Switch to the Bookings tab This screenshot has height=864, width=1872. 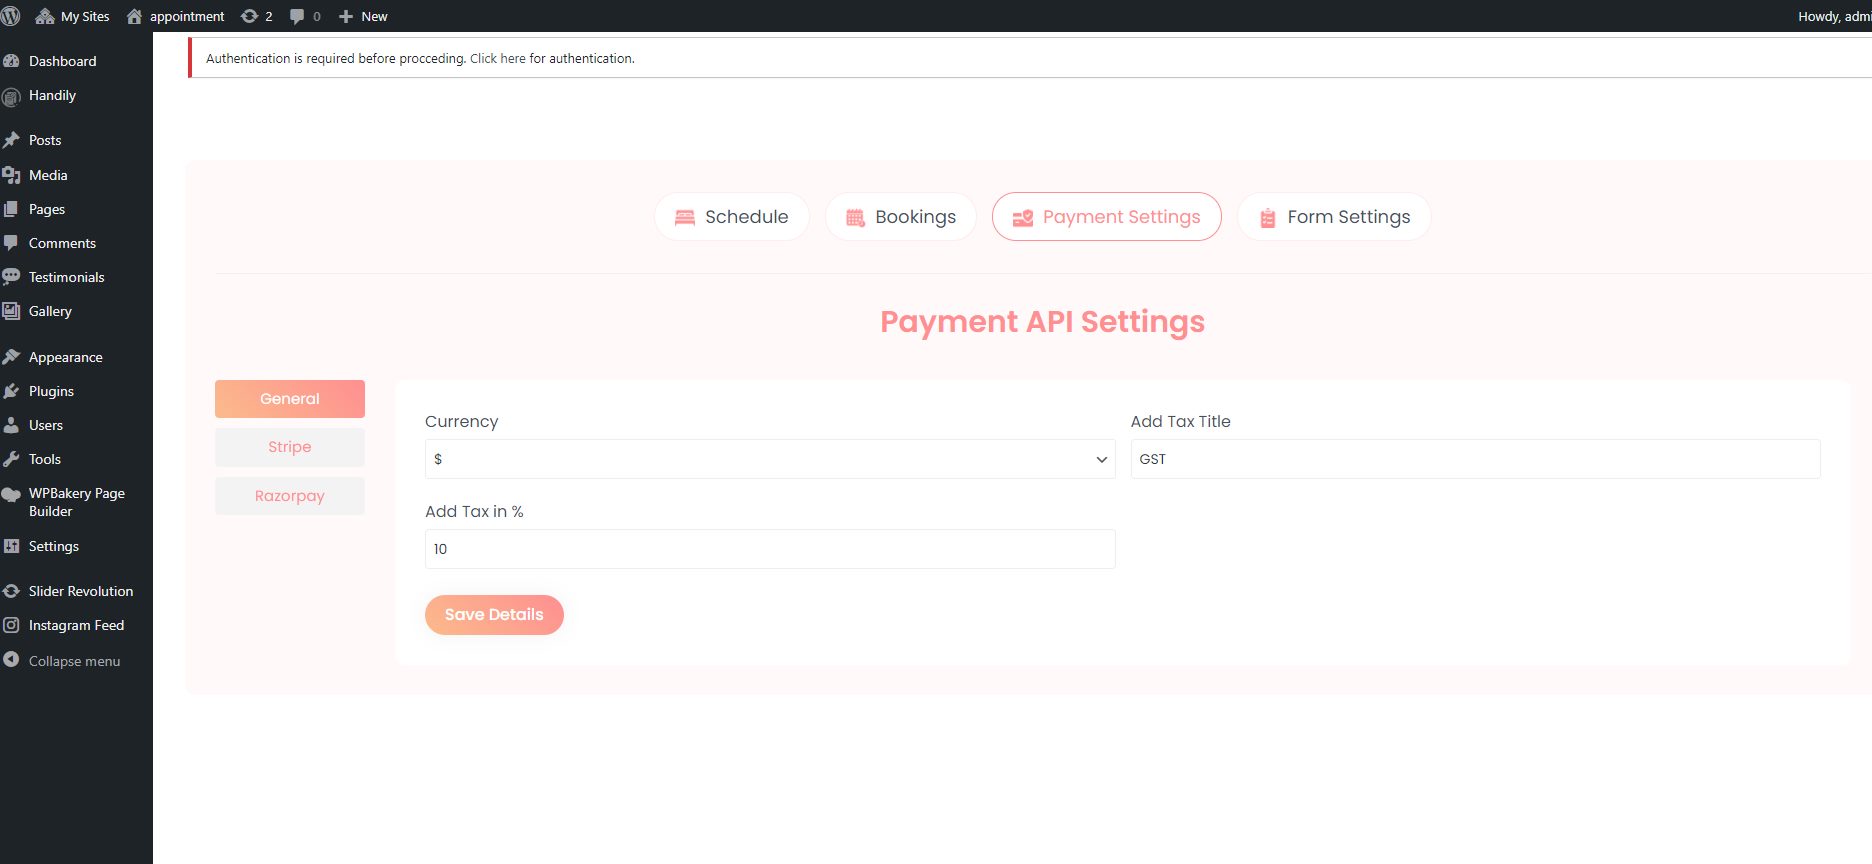pos(900,217)
